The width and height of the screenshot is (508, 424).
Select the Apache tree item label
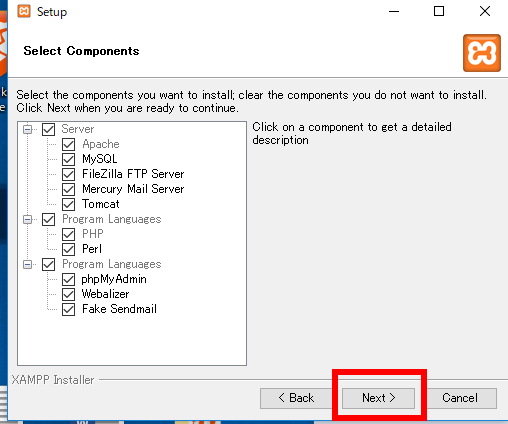[101, 144]
